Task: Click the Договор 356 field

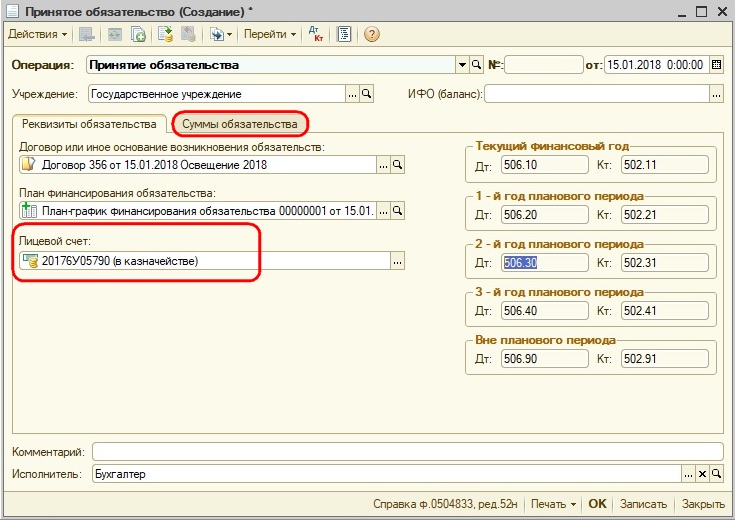Action: click(x=198, y=165)
